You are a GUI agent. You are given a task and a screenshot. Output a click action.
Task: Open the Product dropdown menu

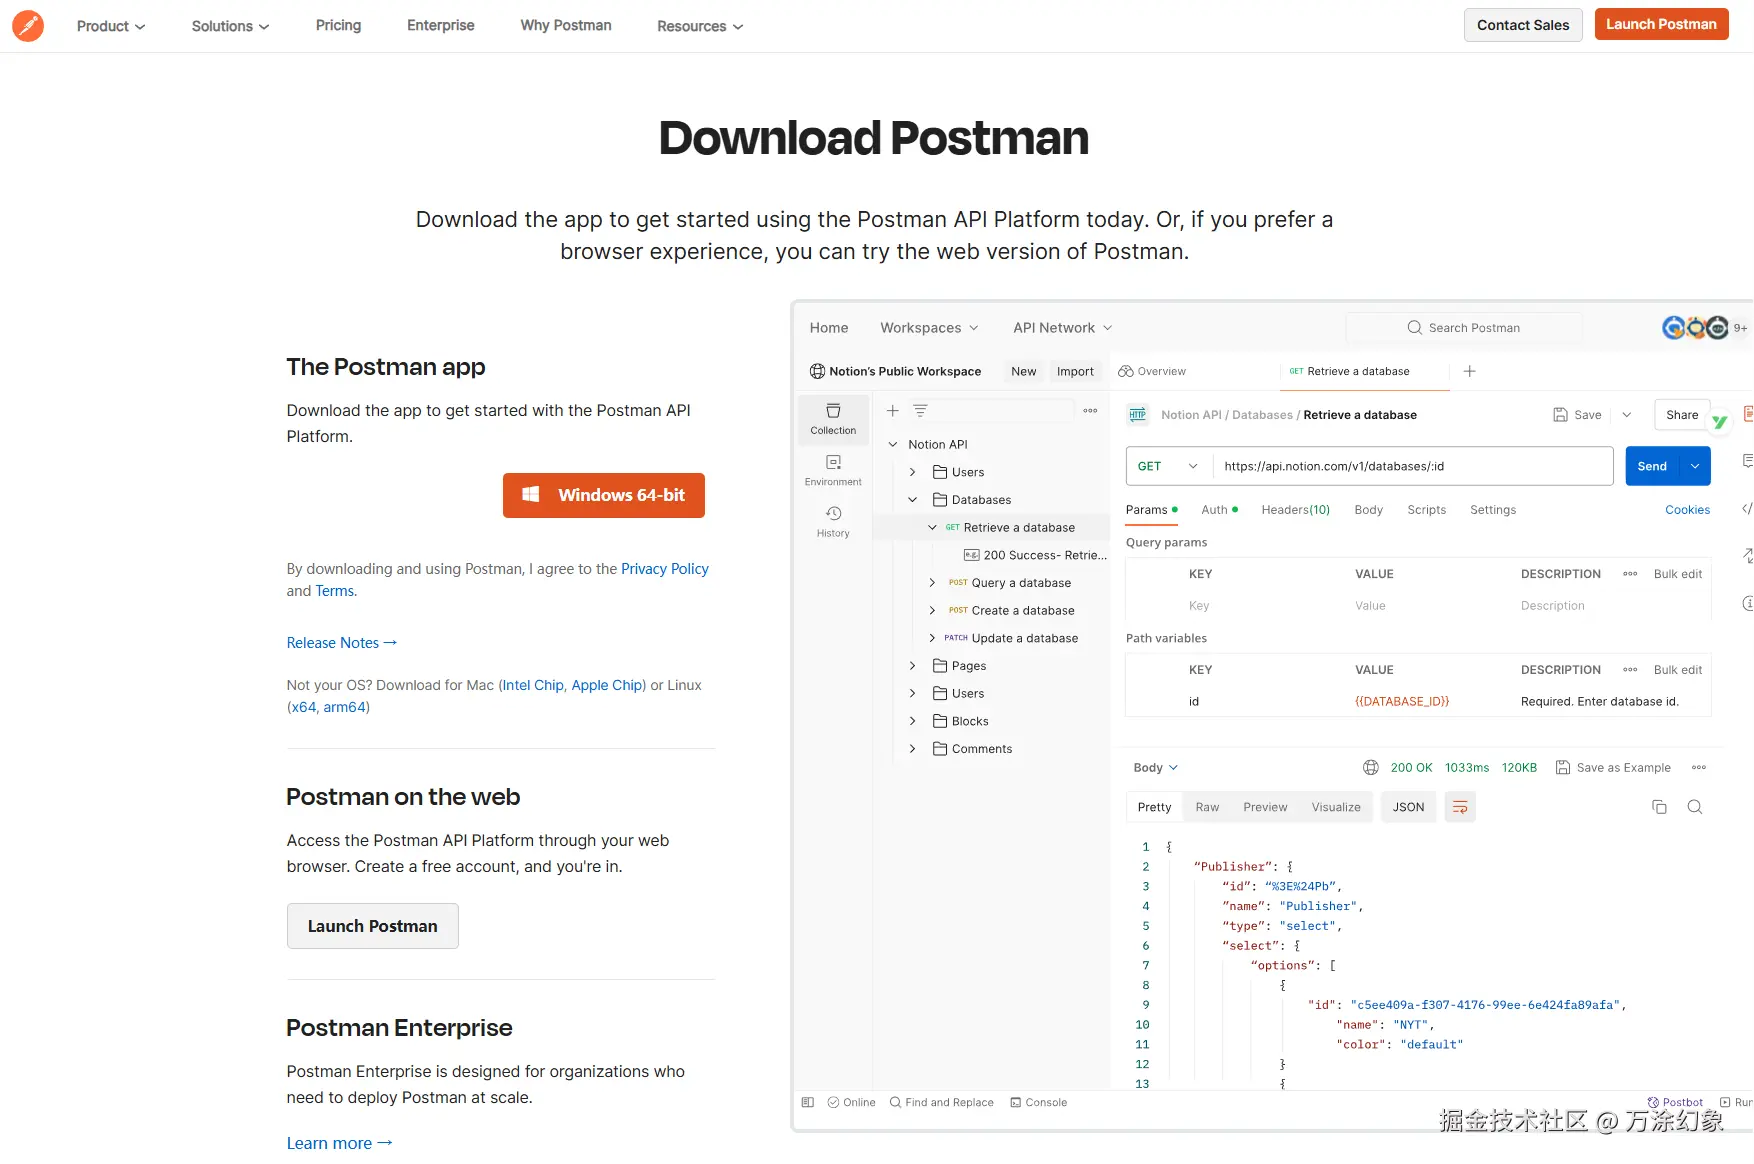point(111,26)
